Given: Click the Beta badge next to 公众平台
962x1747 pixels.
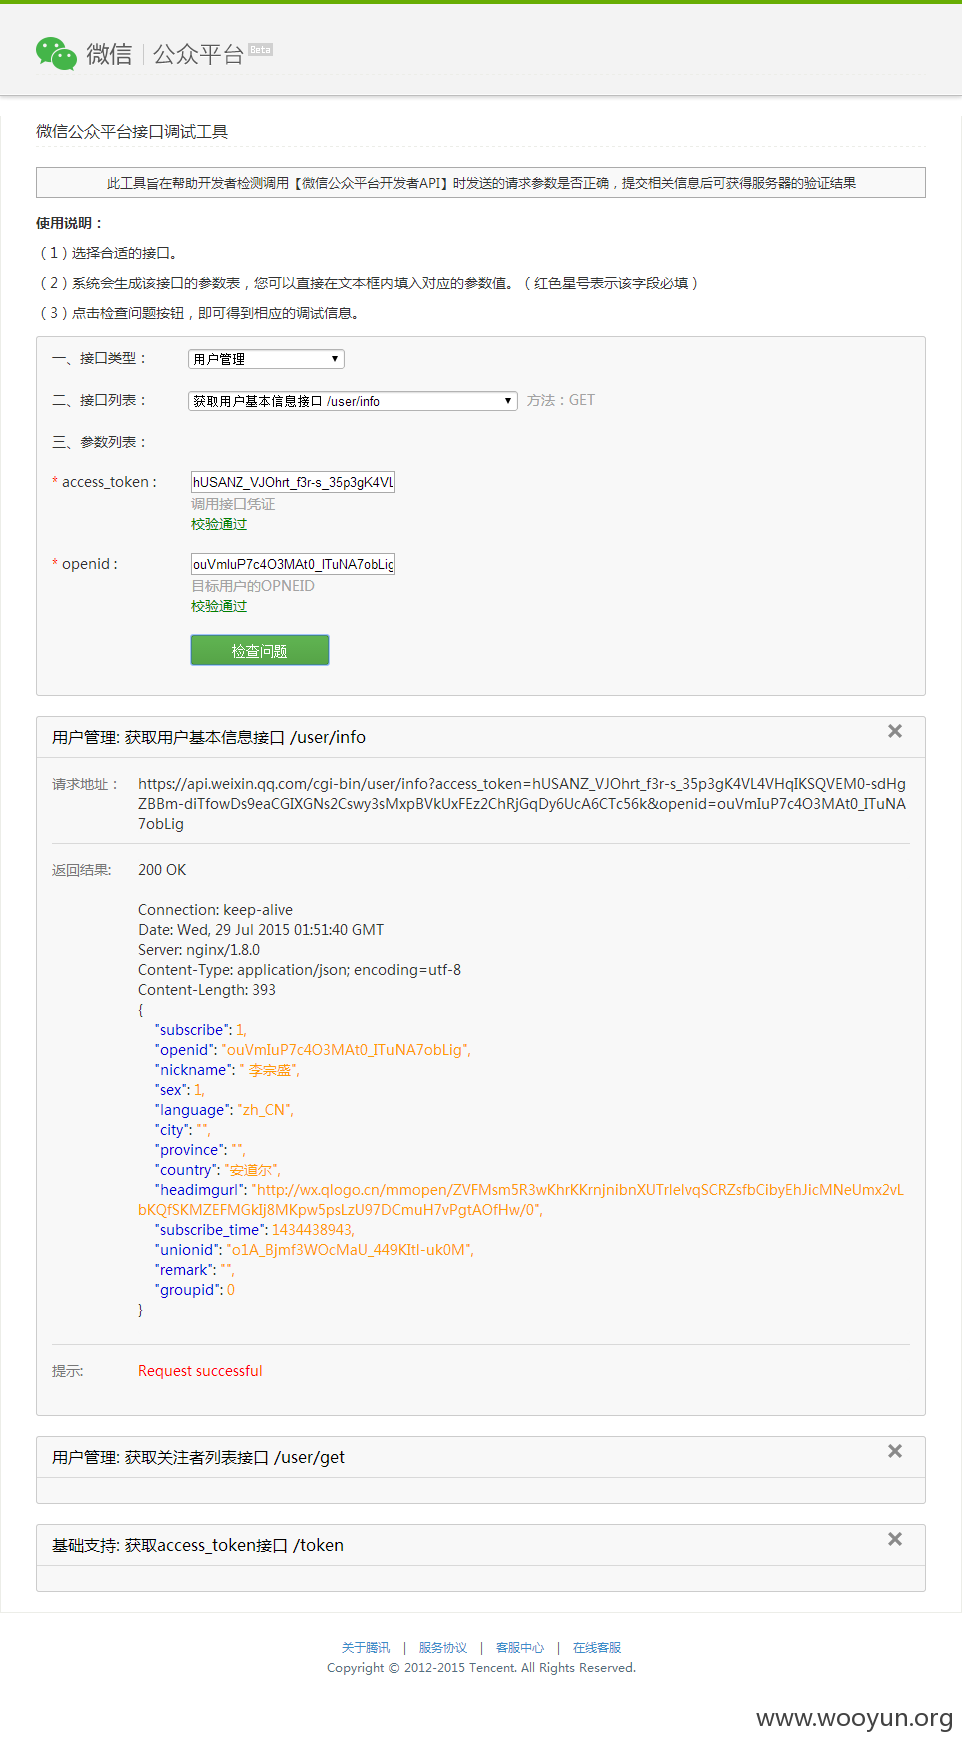Looking at the screenshot, I should 261,50.
